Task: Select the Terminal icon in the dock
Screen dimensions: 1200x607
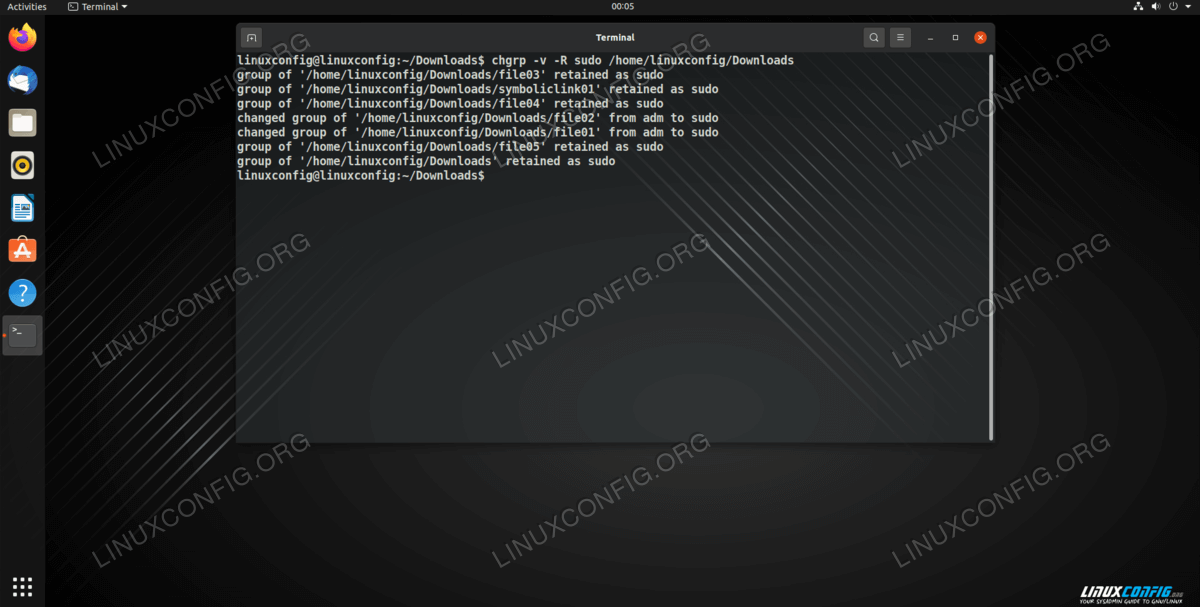Action: tap(22, 335)
